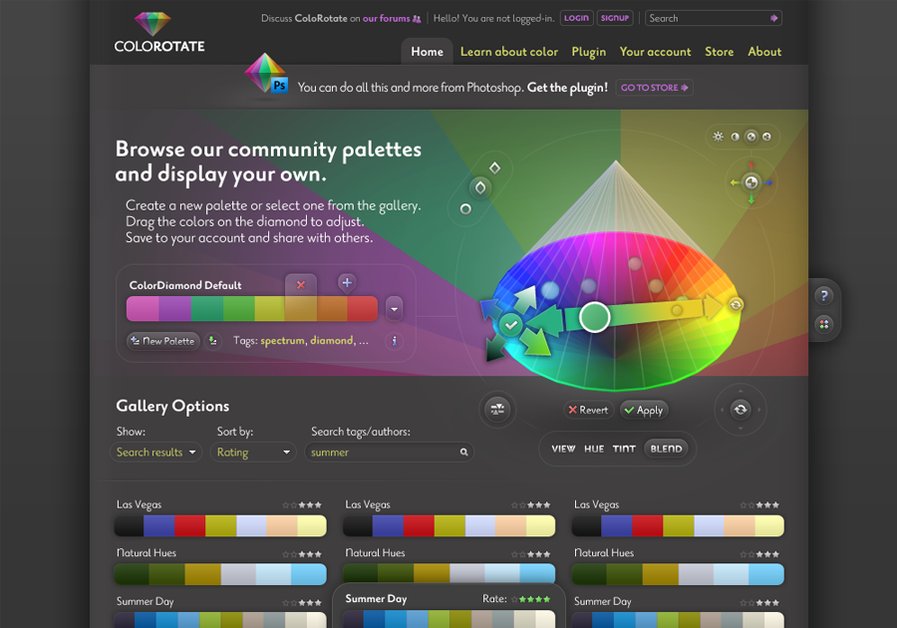This screenshot has width=897, height=628.
Task: Add a color with the plus icon
Action: pyautogui.click(x=347, y=283)
